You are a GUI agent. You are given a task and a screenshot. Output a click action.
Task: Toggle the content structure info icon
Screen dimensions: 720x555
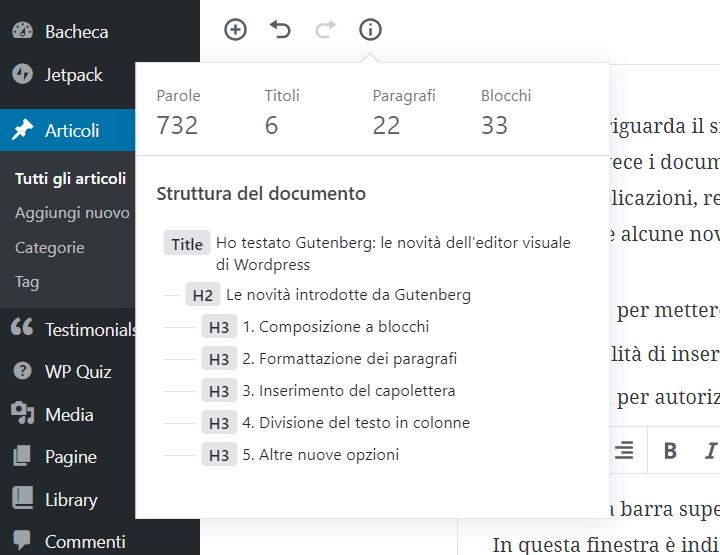pos(370,30)
